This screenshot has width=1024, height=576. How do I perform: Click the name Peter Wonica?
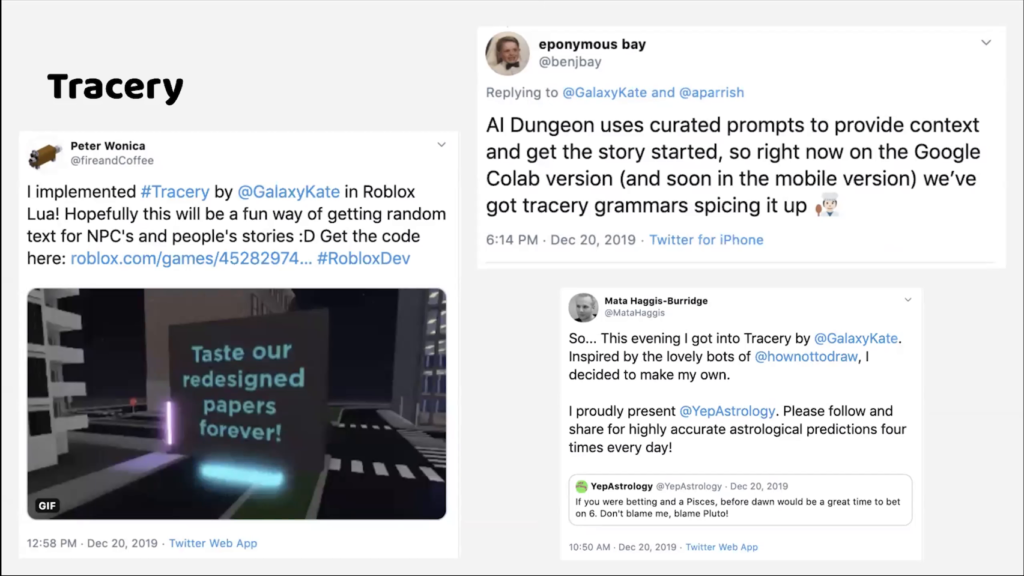click(108, 146)
